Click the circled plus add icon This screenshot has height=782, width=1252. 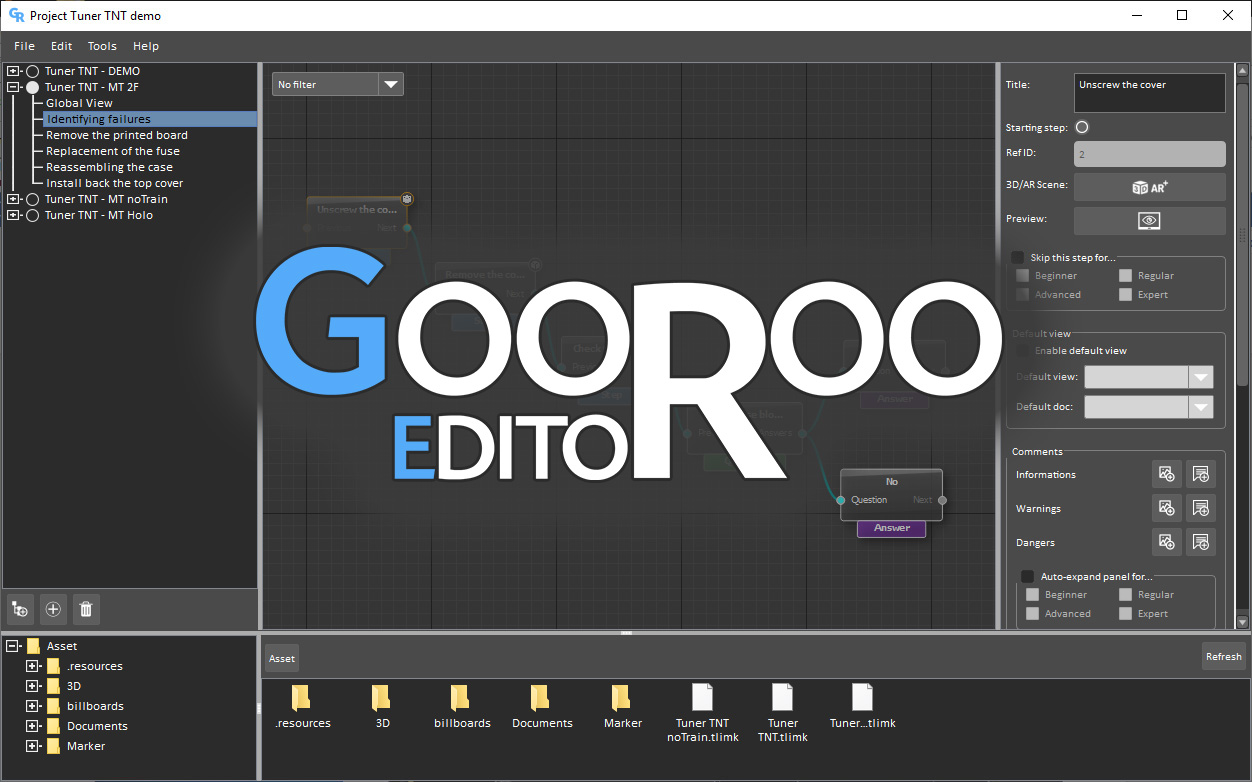click(54, 609)
